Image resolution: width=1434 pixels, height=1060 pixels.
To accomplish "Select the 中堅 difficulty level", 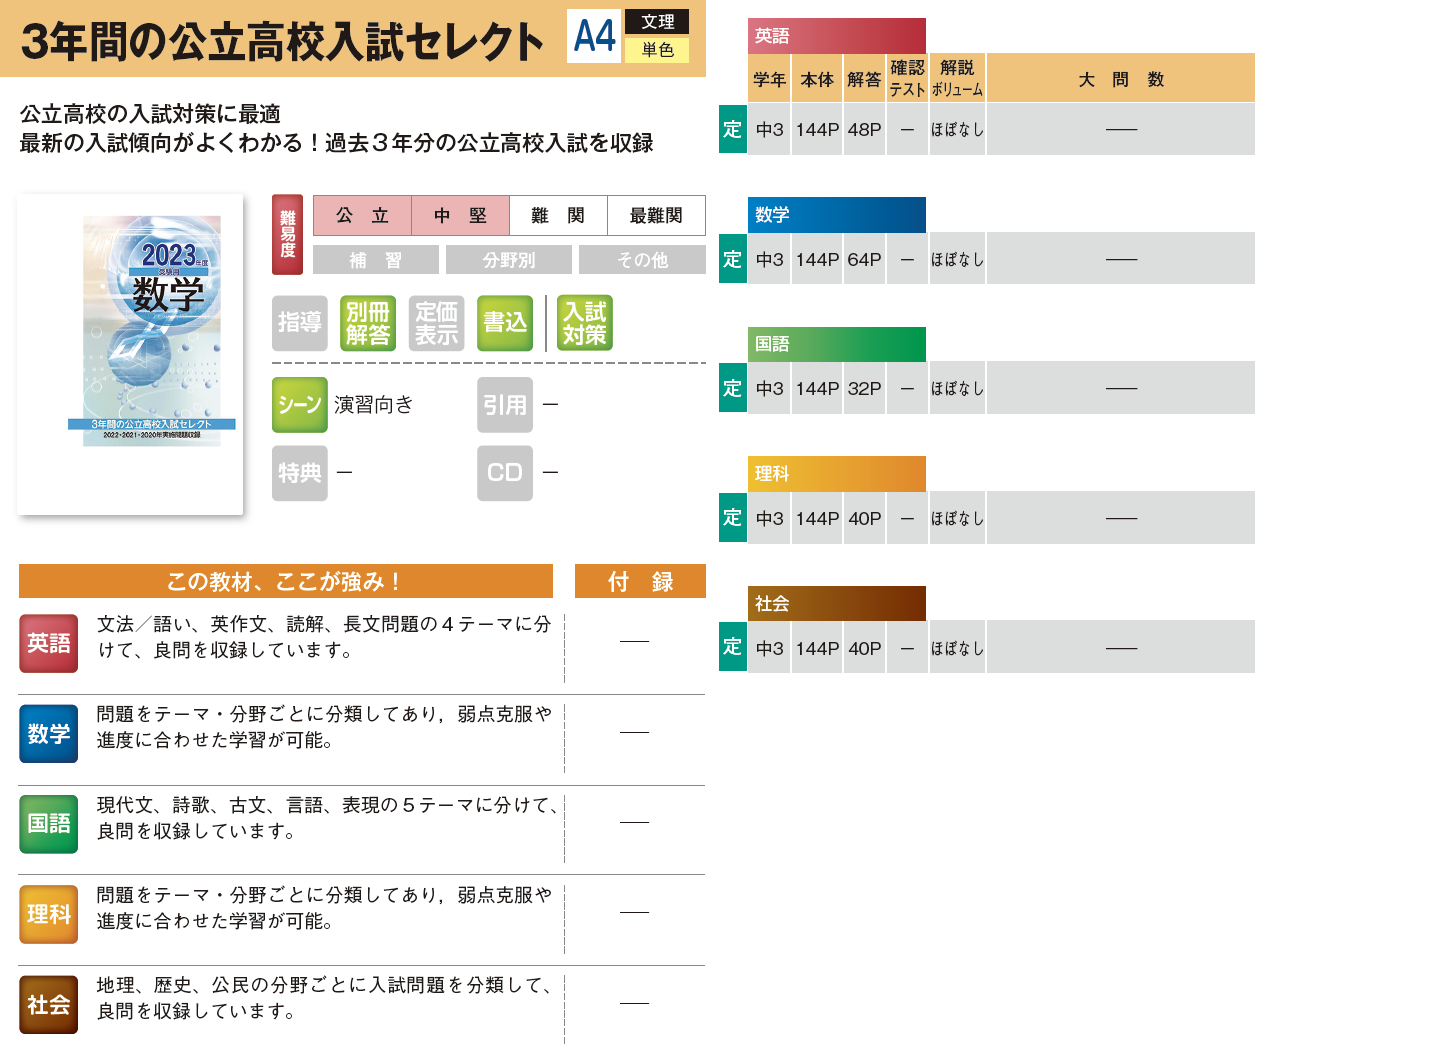I will tap(460, 215).
